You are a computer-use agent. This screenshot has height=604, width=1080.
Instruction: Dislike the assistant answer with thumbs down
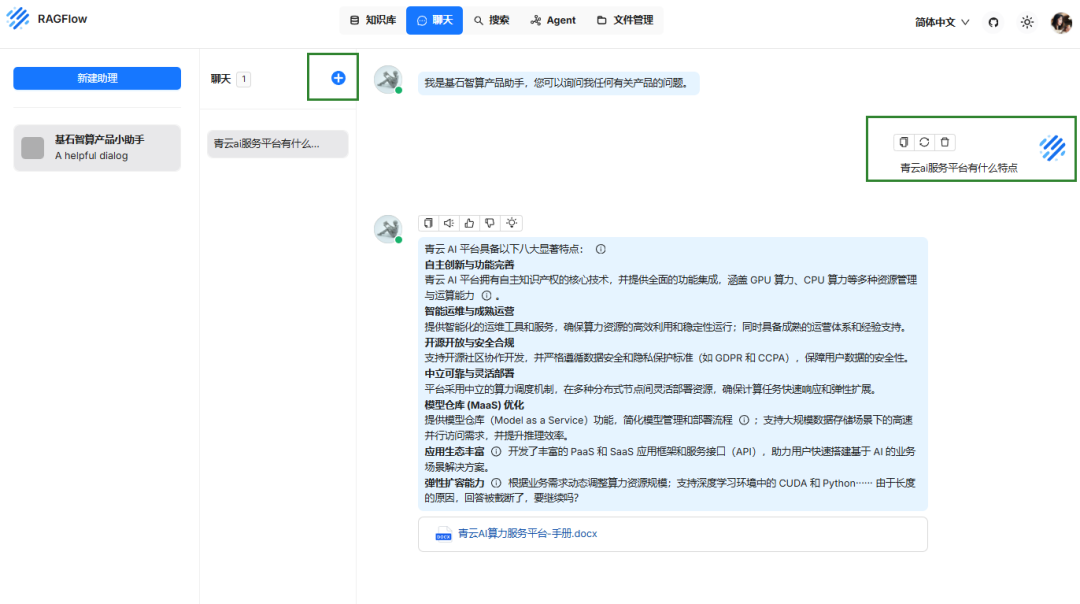pyautogui.click(x=490, y=222)
